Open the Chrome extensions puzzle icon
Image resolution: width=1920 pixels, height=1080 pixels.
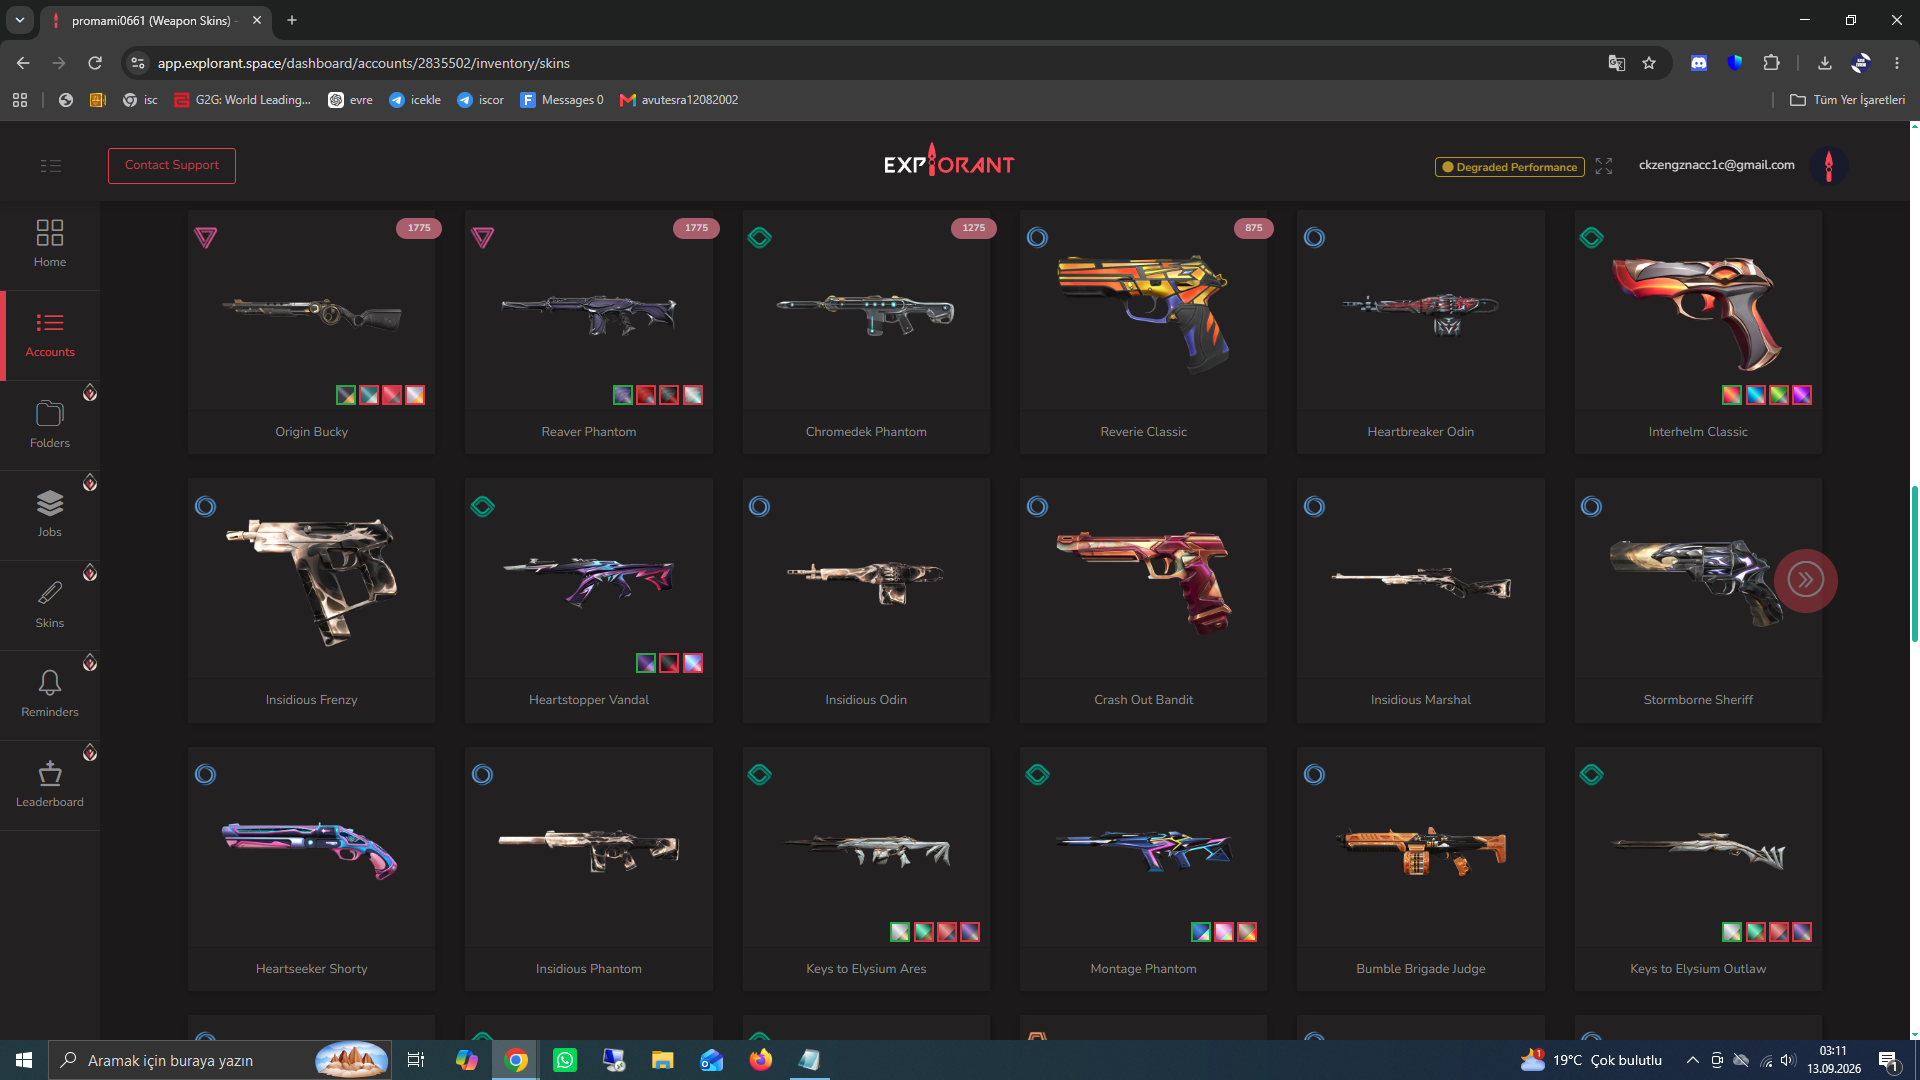tap(1771, 63)
